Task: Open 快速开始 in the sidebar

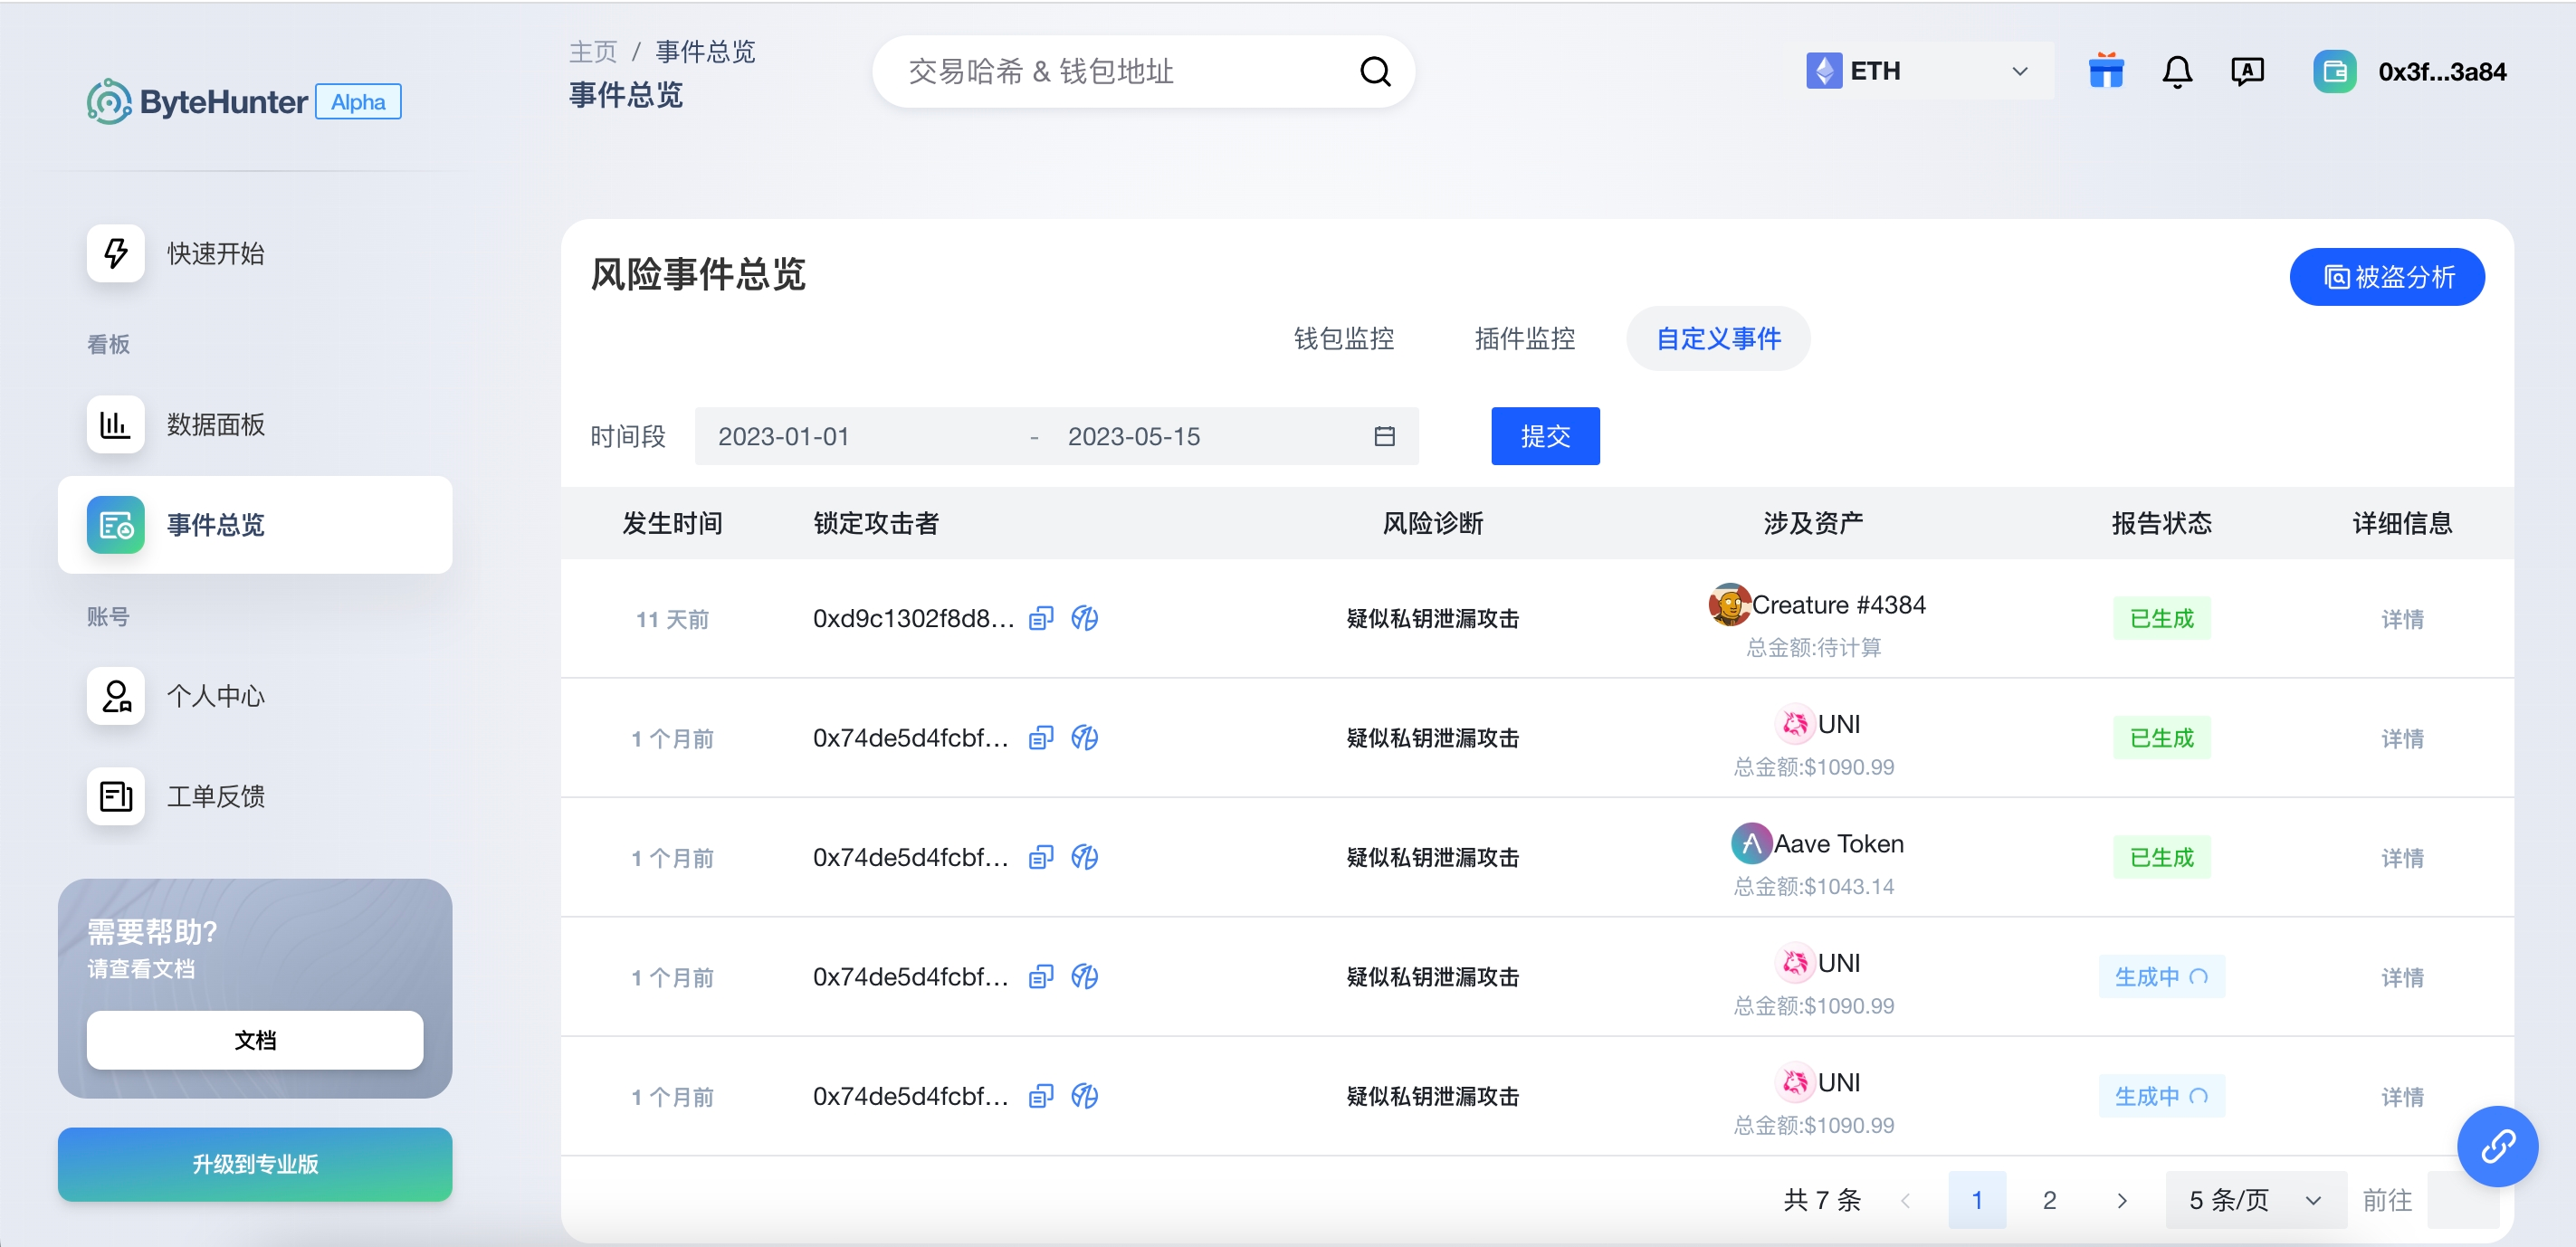Action: [255, 253]
